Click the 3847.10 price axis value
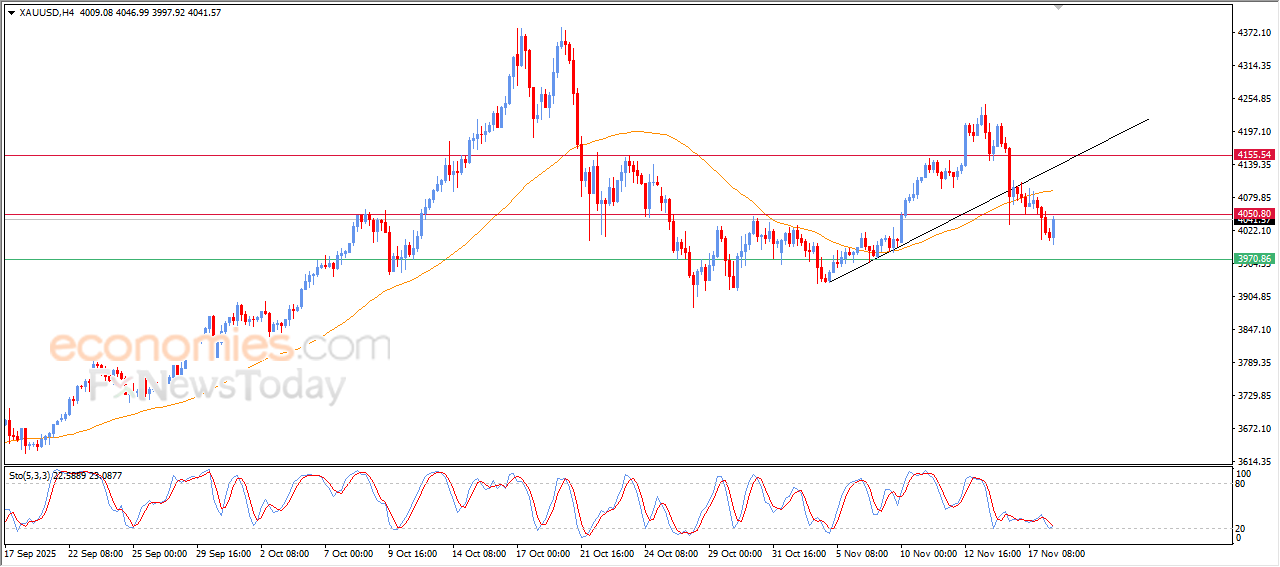The width and height of the screenshot is (1280, 567). click(x=1254, y=330)
